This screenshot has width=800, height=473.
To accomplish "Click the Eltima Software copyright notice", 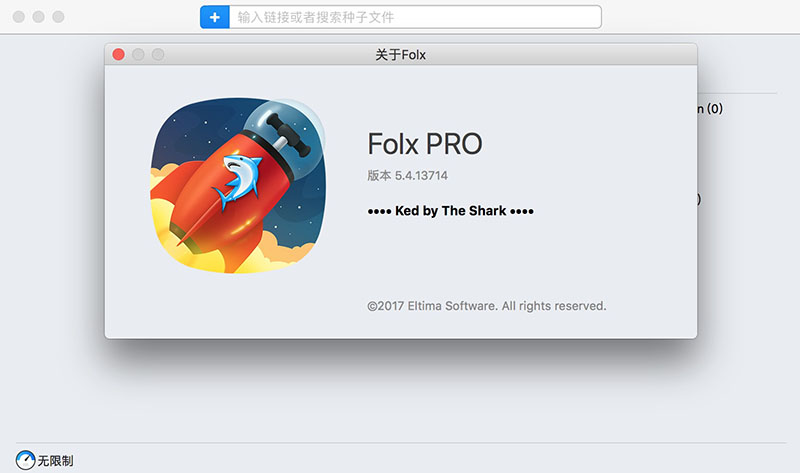I will click(486, 305).
